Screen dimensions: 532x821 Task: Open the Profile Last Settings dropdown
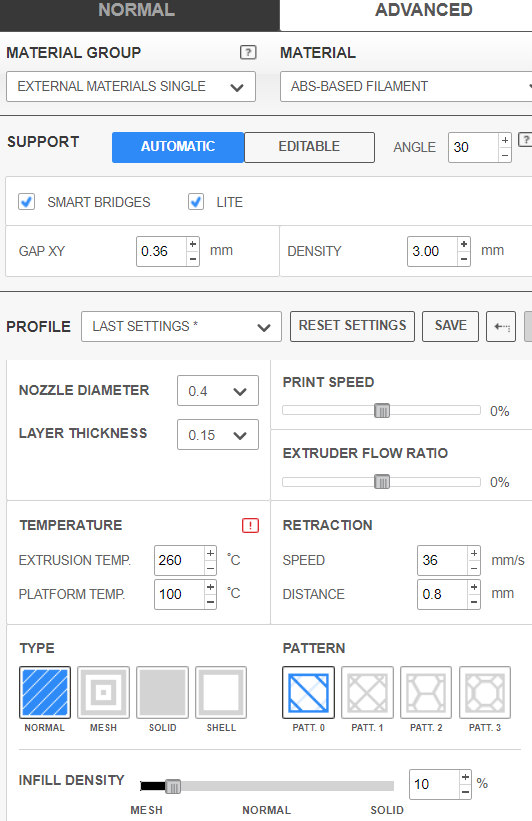(181, 327)
